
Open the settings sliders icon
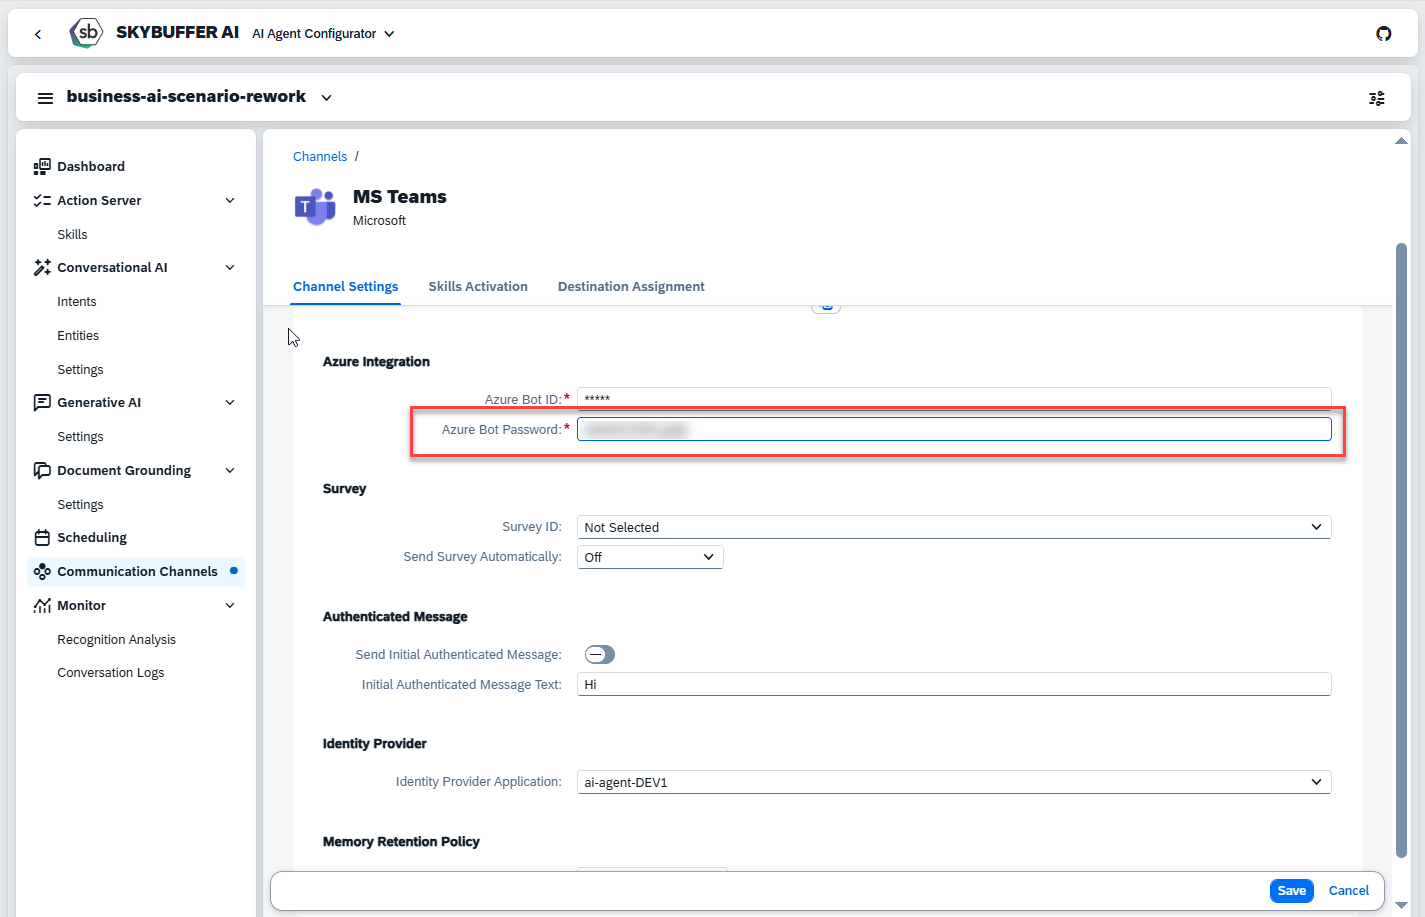tap(1377, 98)
